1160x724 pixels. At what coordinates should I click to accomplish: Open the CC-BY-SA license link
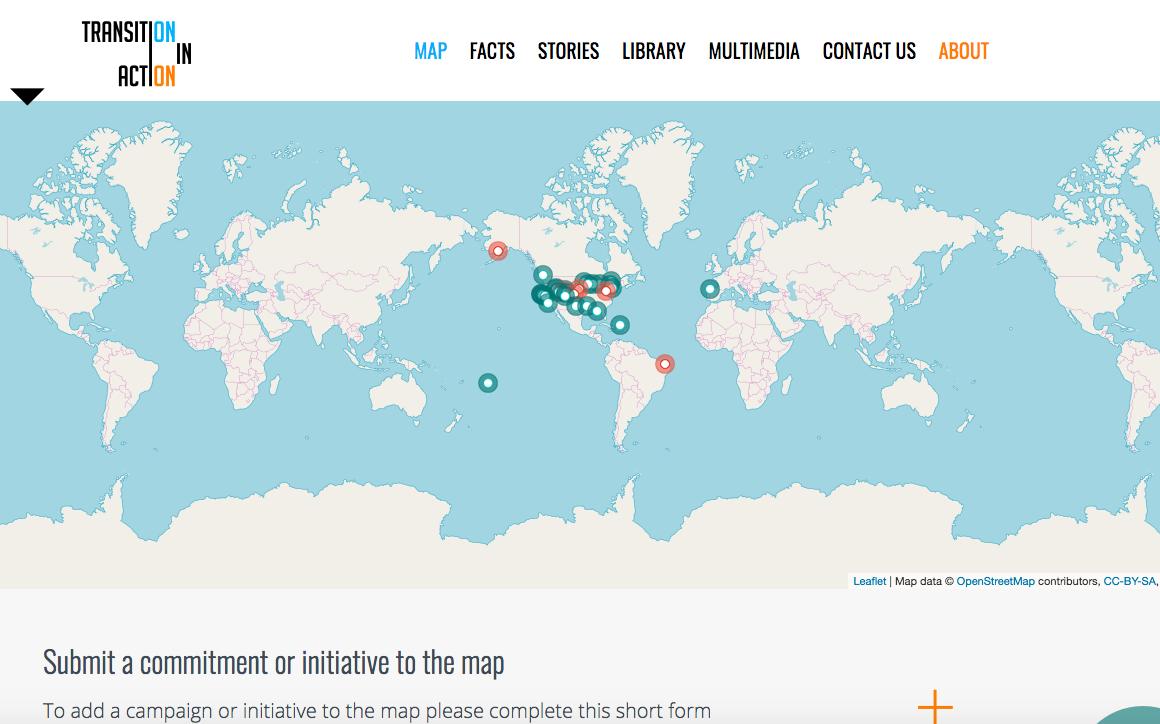pos(1129,581)
